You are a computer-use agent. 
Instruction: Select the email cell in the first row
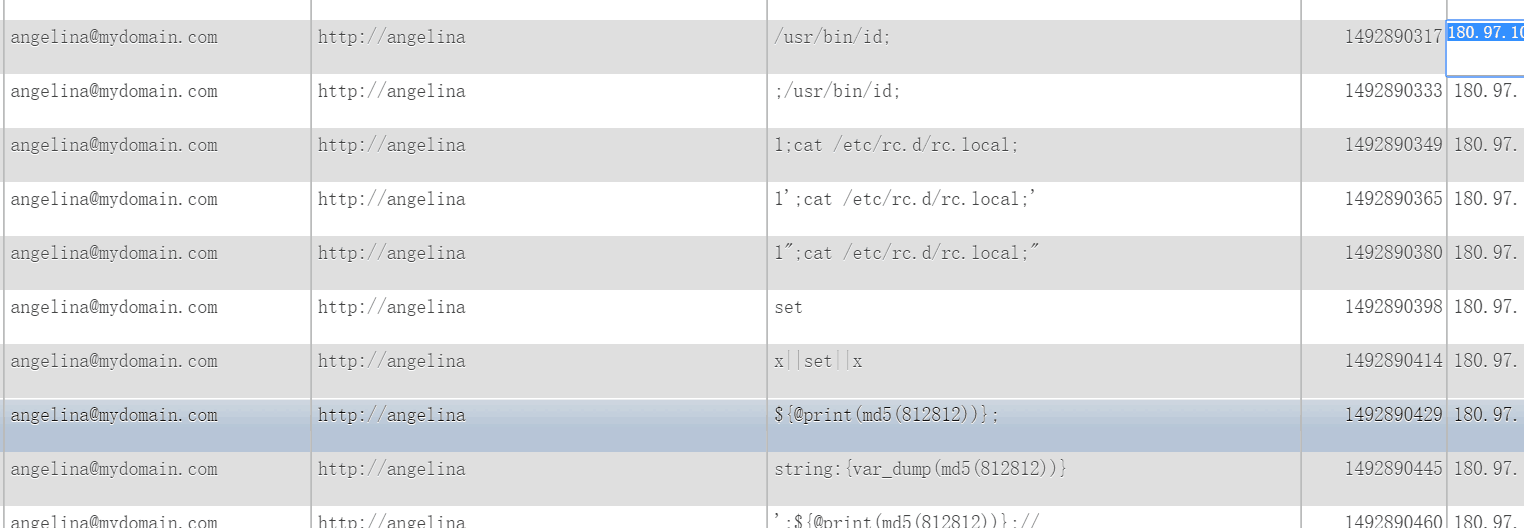pyautogui.click(x=157, y=47)
